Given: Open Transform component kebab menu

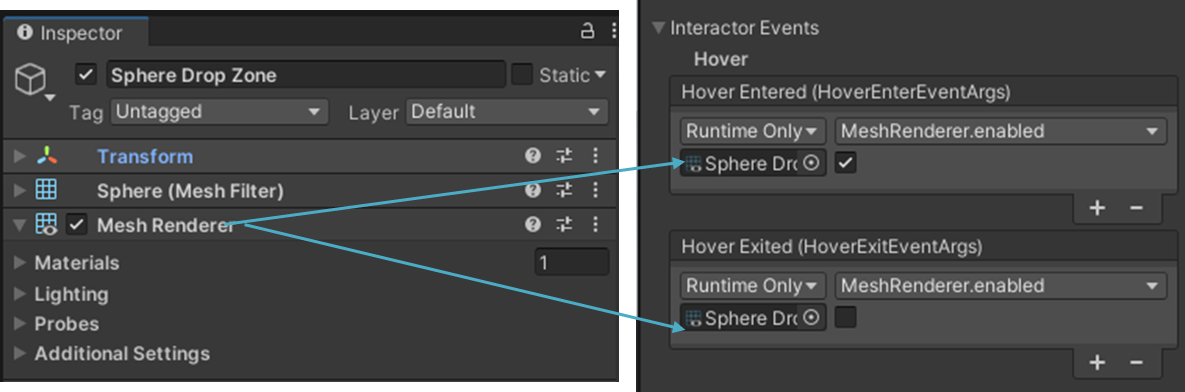Looking at the screenshot, I should [596, 156].
